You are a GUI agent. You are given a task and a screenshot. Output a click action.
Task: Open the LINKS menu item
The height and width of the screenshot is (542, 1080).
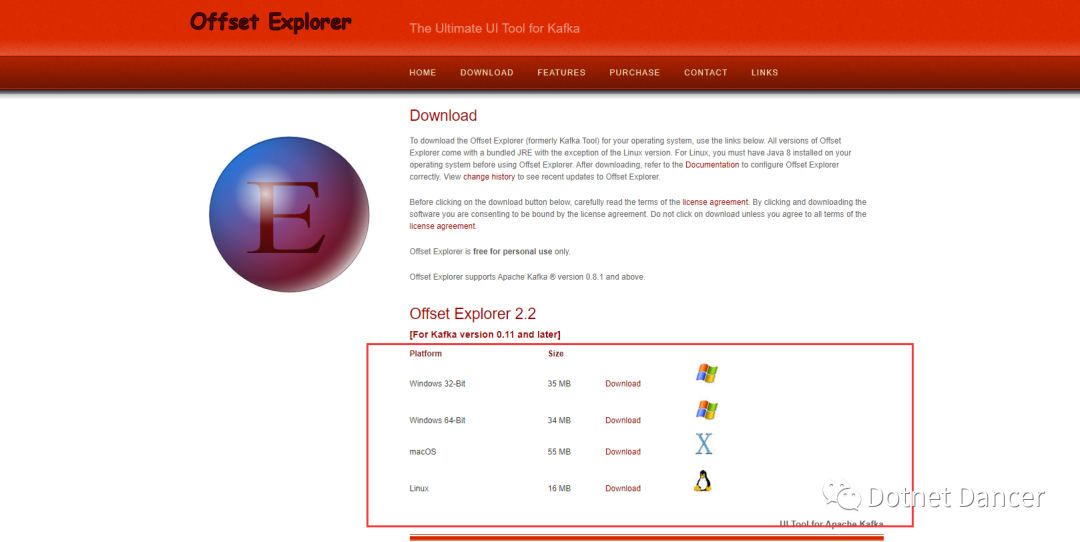(765, 72)
